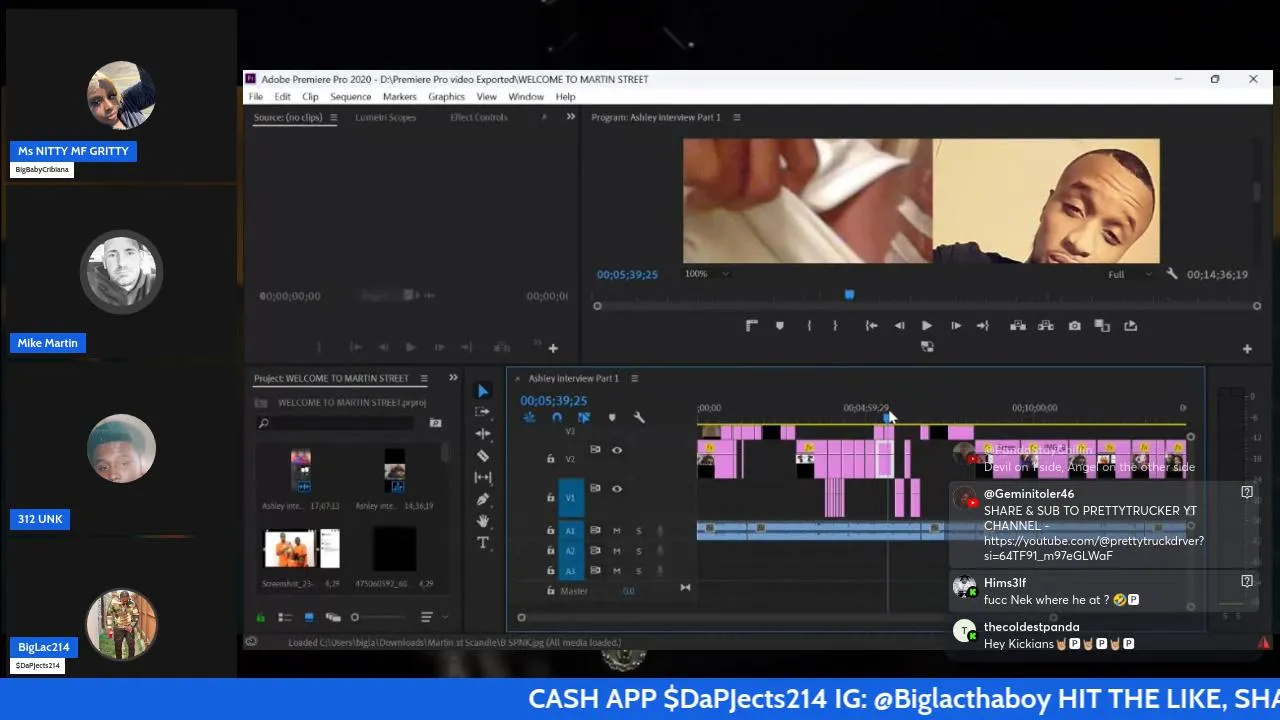Step back one frame in Program monitor

click(899, 326)
